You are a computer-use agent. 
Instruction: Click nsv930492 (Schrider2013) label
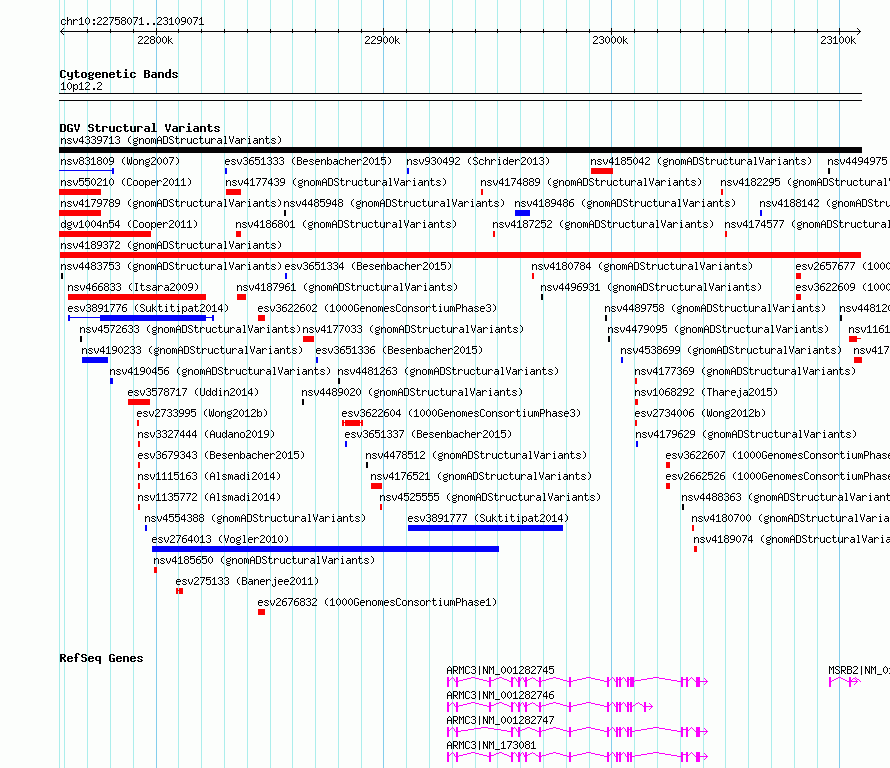click(x=478, y=161)
